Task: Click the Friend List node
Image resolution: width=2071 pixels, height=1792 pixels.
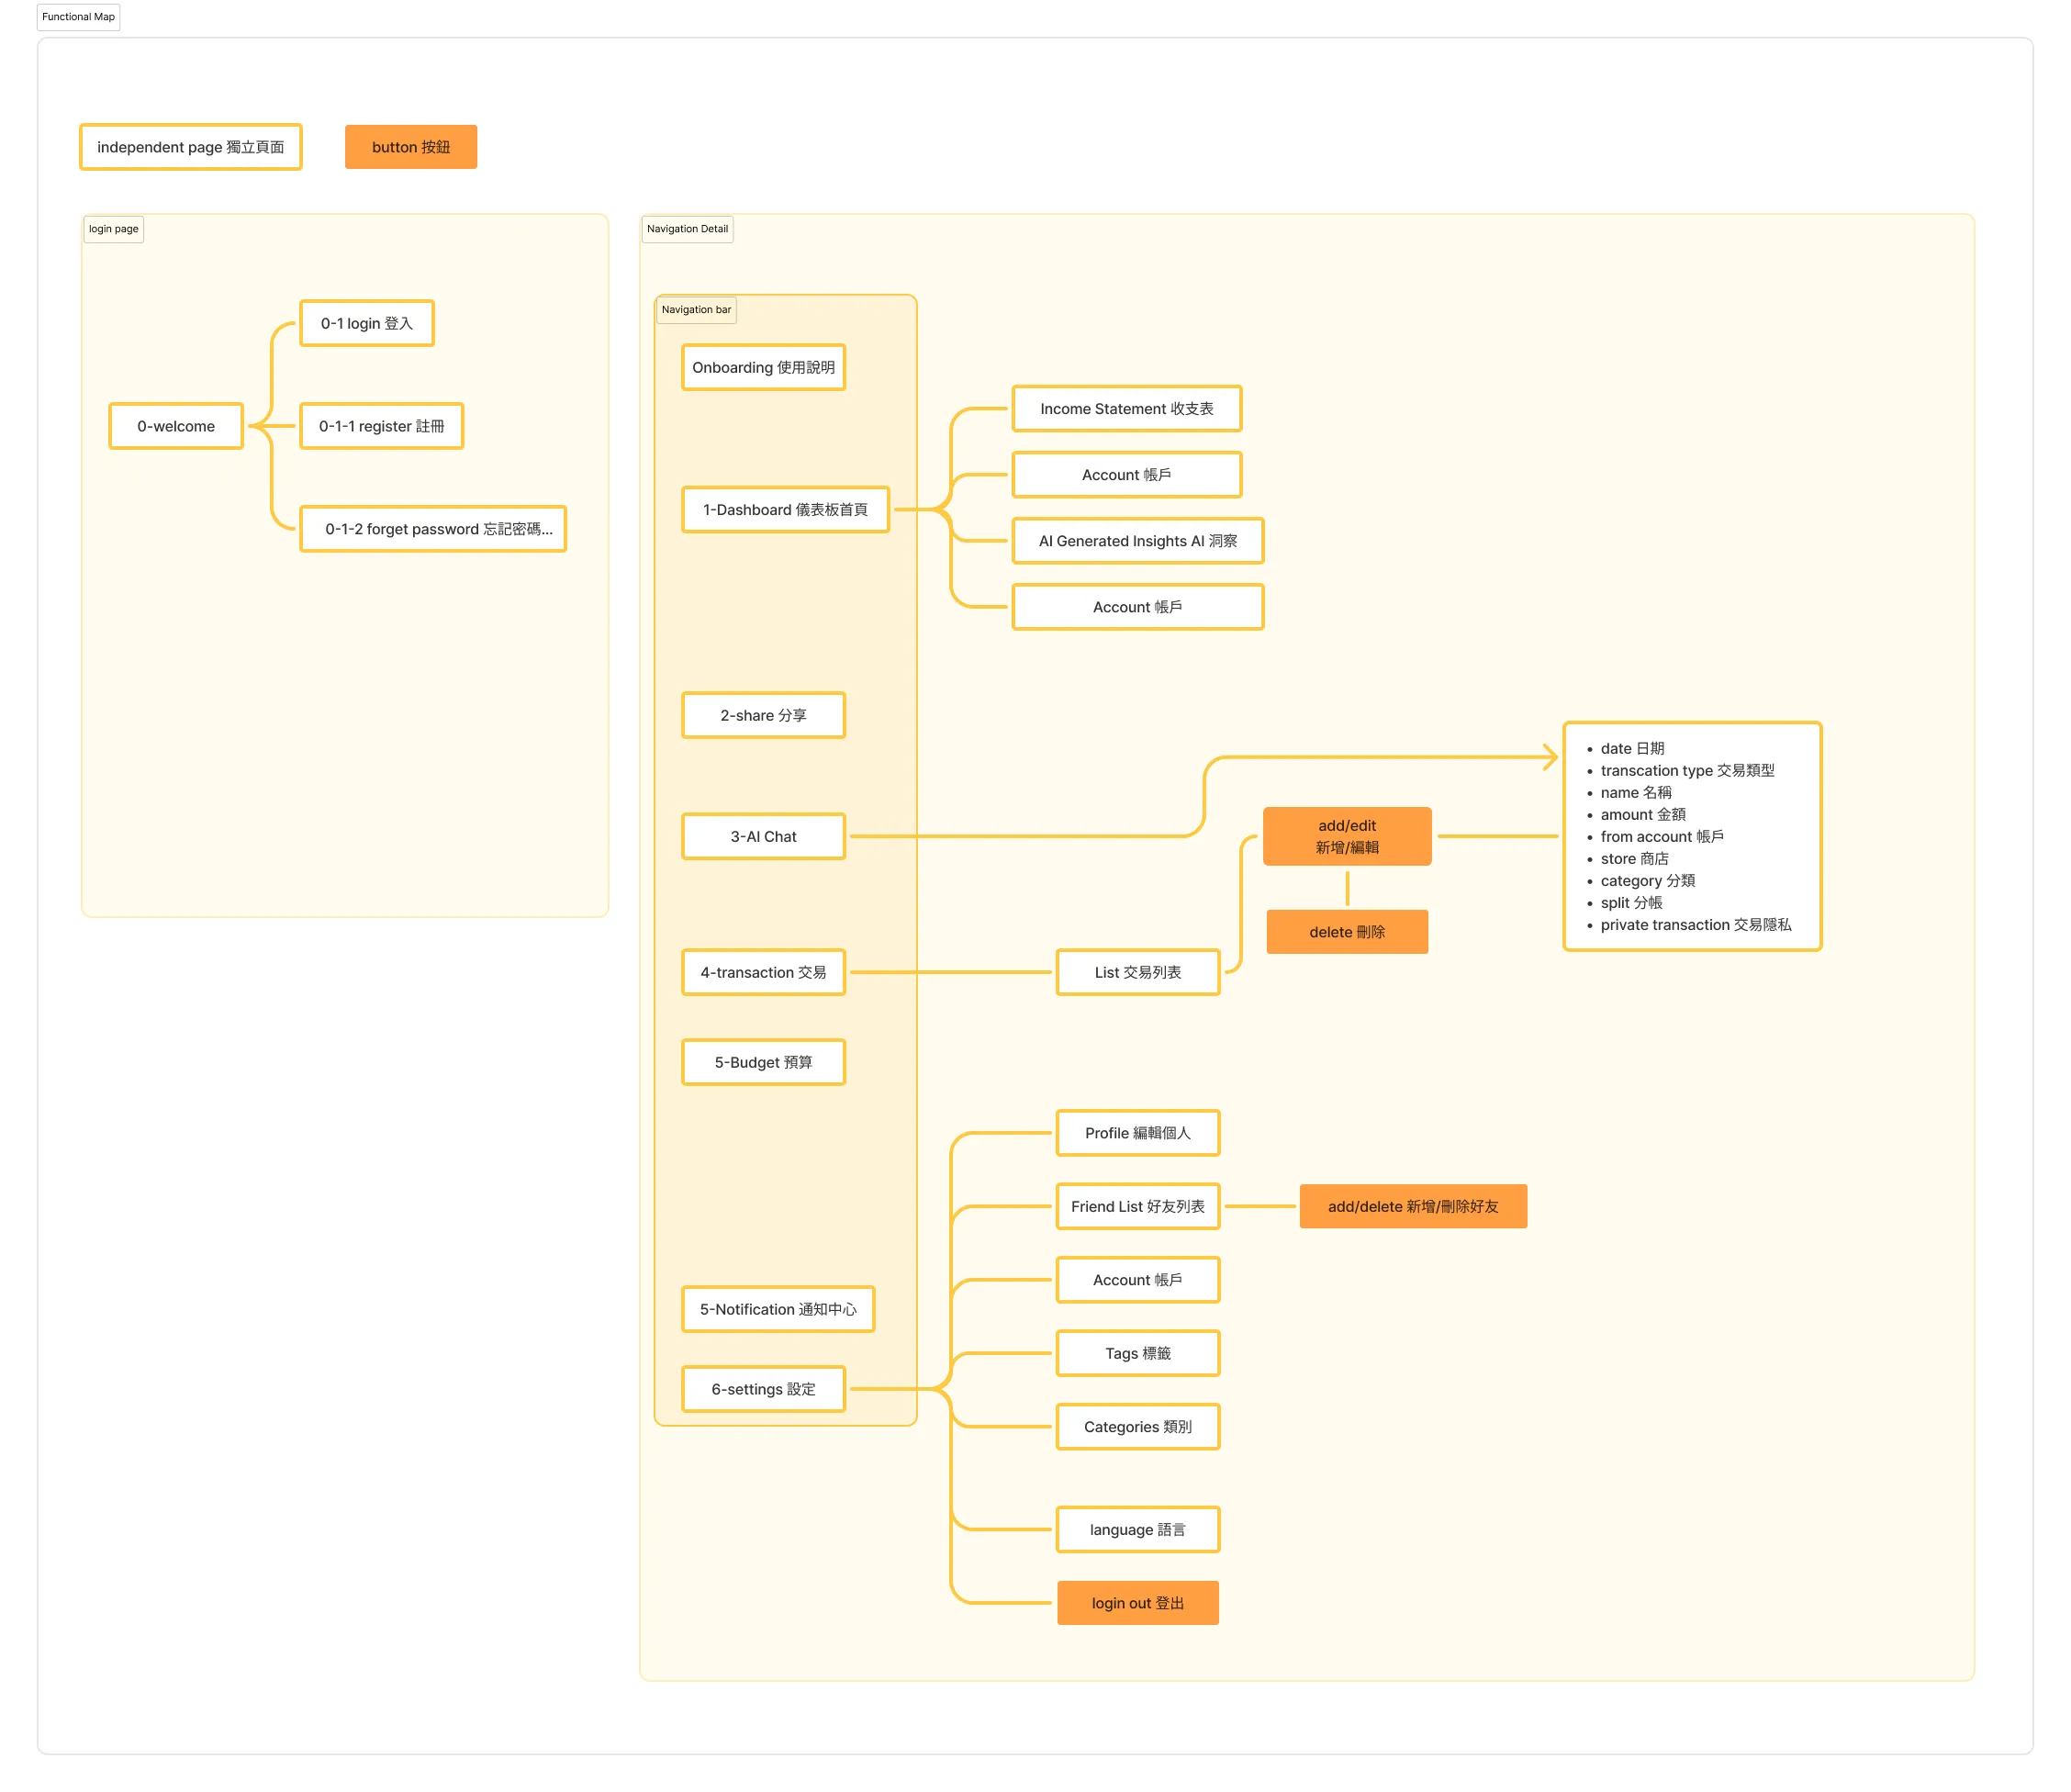Action: coord(1137,1206)
